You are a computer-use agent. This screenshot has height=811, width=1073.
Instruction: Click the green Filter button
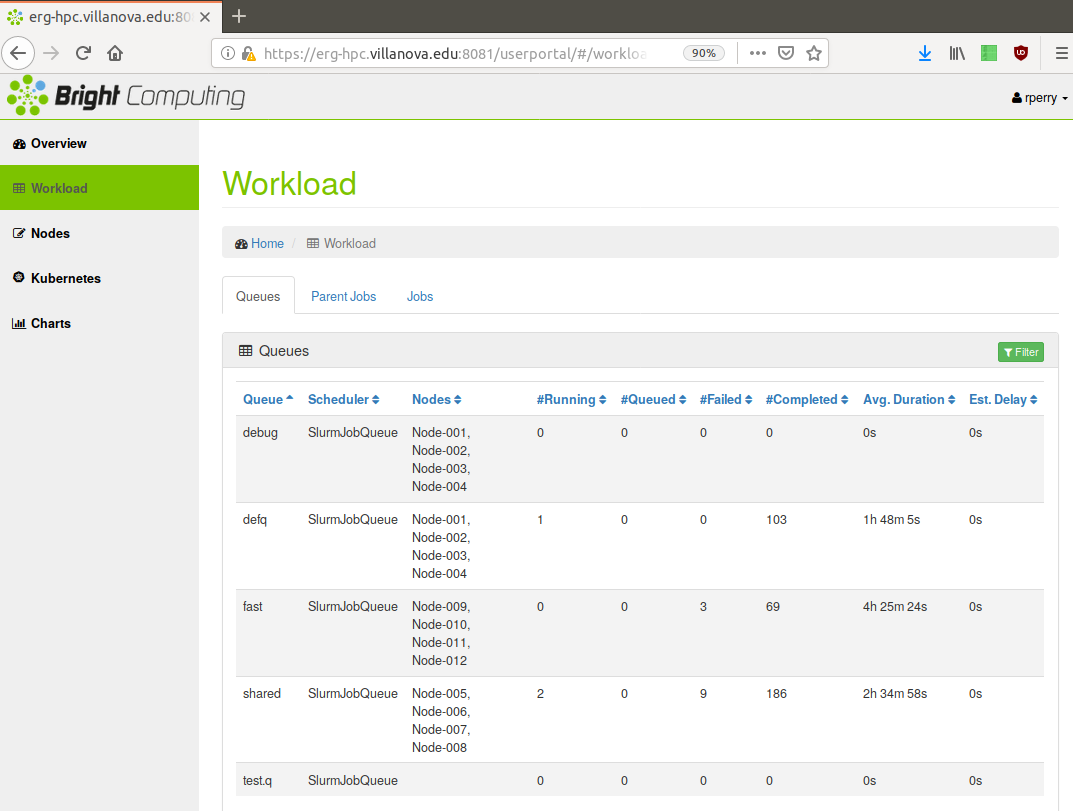click(1020, 352)
